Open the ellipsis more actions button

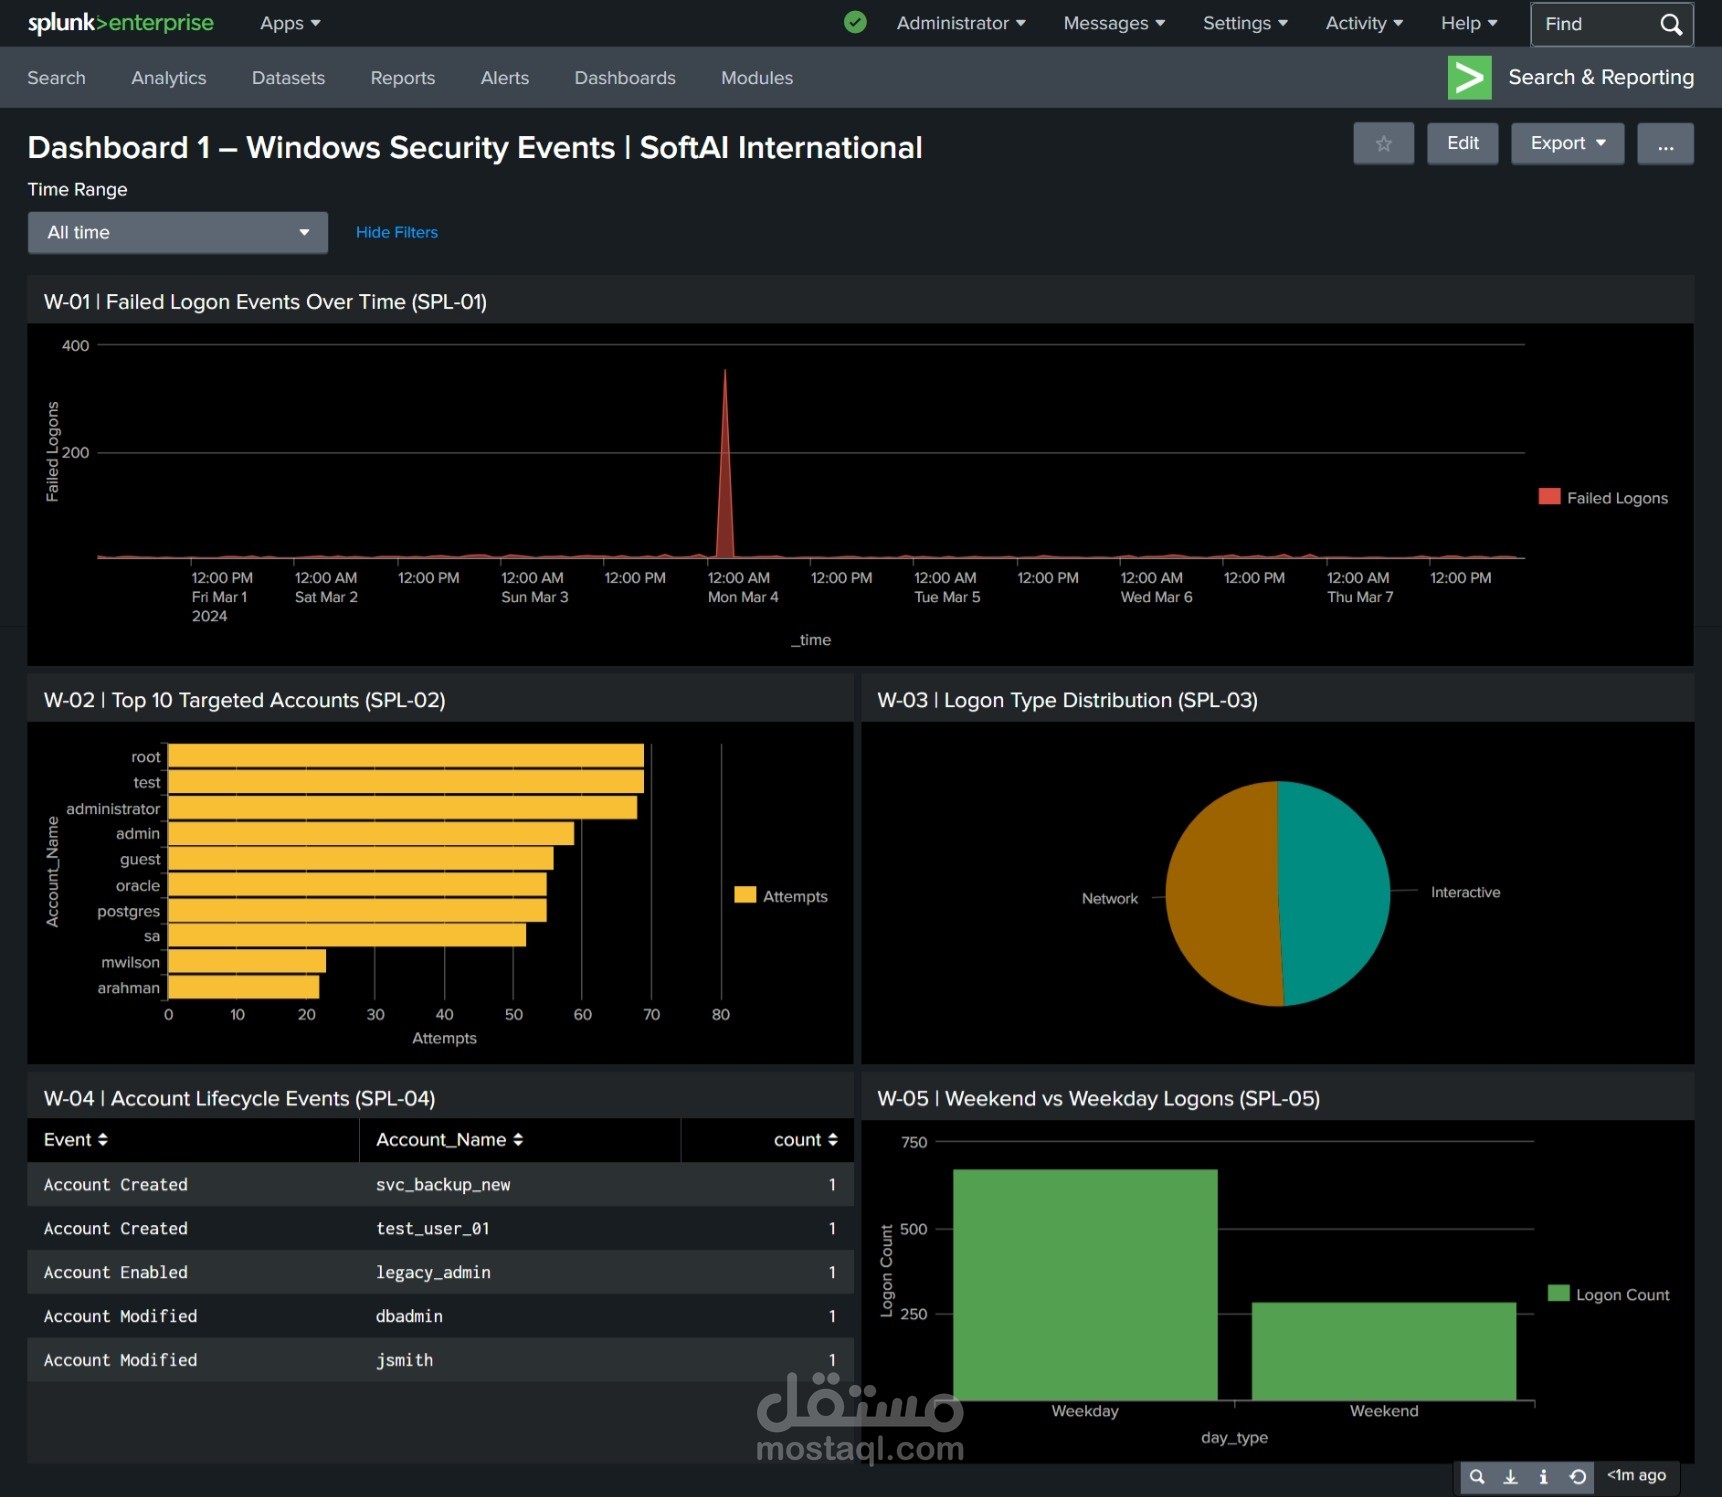tap(1665, 143)
